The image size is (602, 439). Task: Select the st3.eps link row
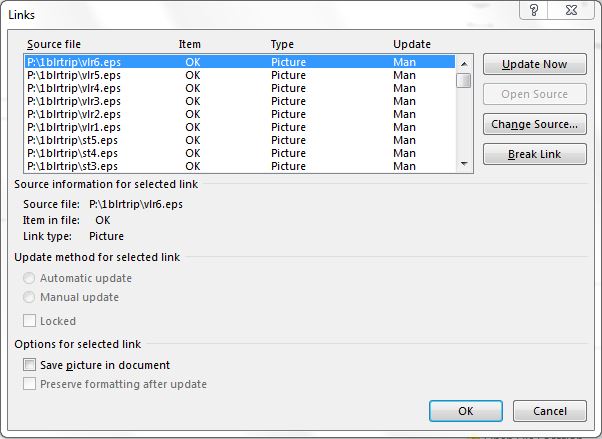click(240, 166)
